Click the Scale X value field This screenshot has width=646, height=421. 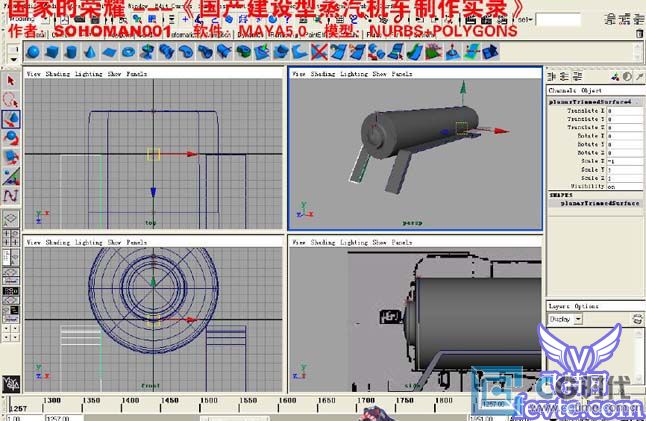pos(624,161)
